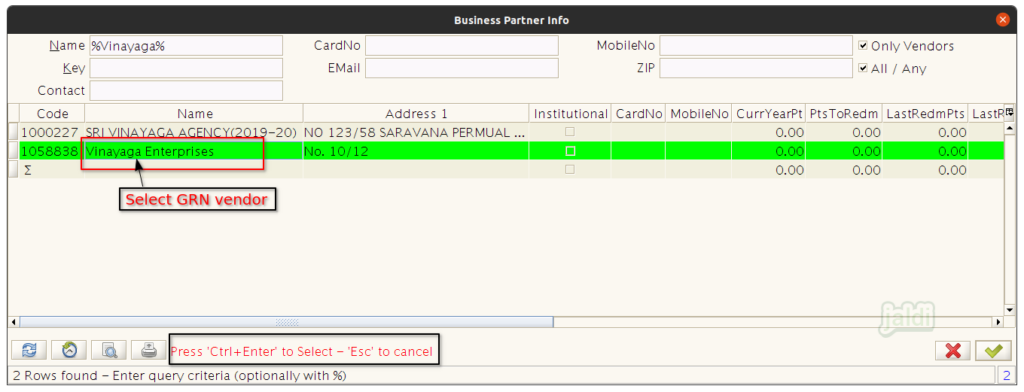Toggle the Only Vendors checkbox
This screenshot has width=1024, height=392.
pos(863,46)
